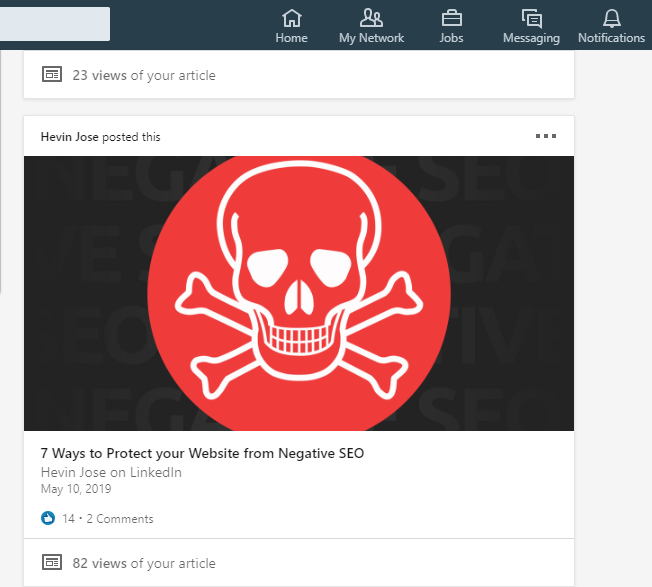Screen dimensions: 652x587
Task: Click the Notifications bell icon
Action: coord(611,17)
